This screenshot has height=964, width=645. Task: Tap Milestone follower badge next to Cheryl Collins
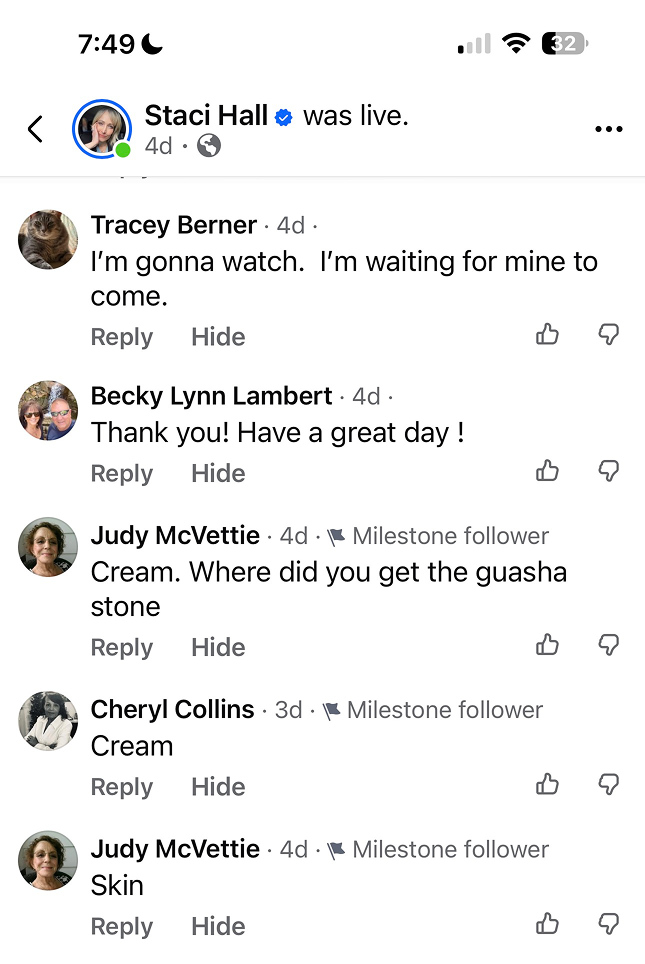click(x=433, y=710)
